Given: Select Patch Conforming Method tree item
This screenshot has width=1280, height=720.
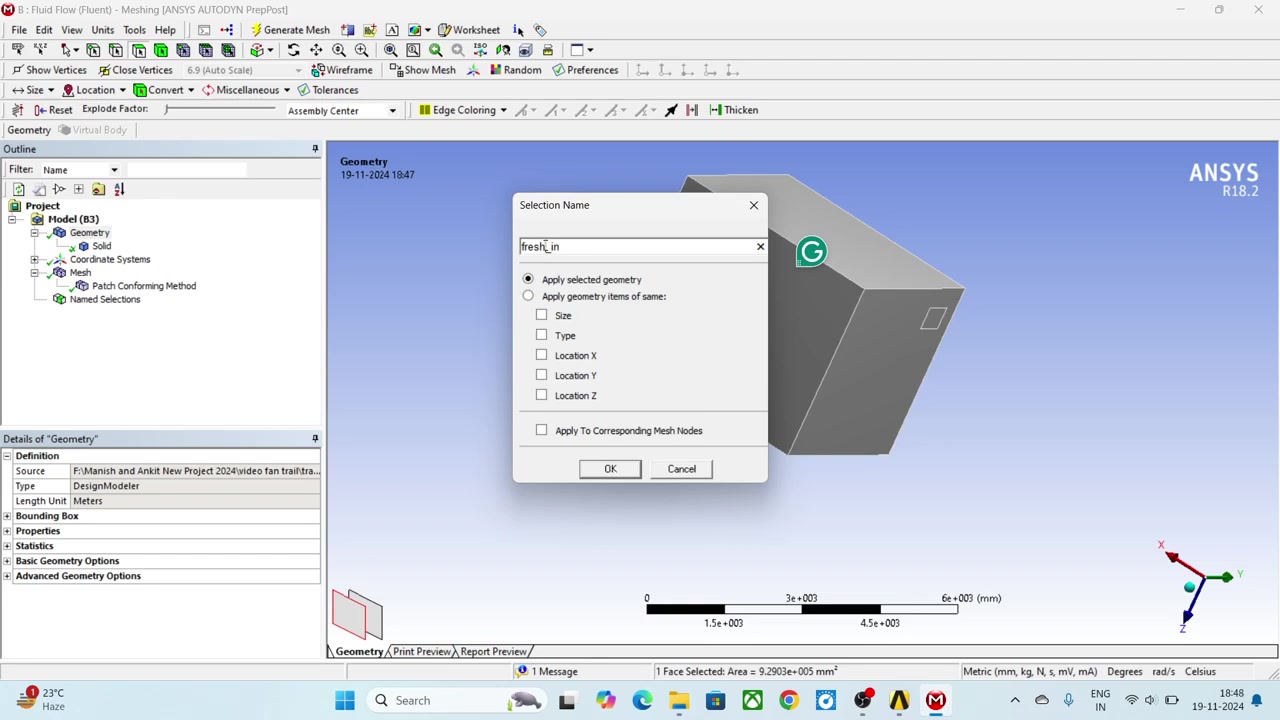Looking at the screenshot, I should (144, 286).
